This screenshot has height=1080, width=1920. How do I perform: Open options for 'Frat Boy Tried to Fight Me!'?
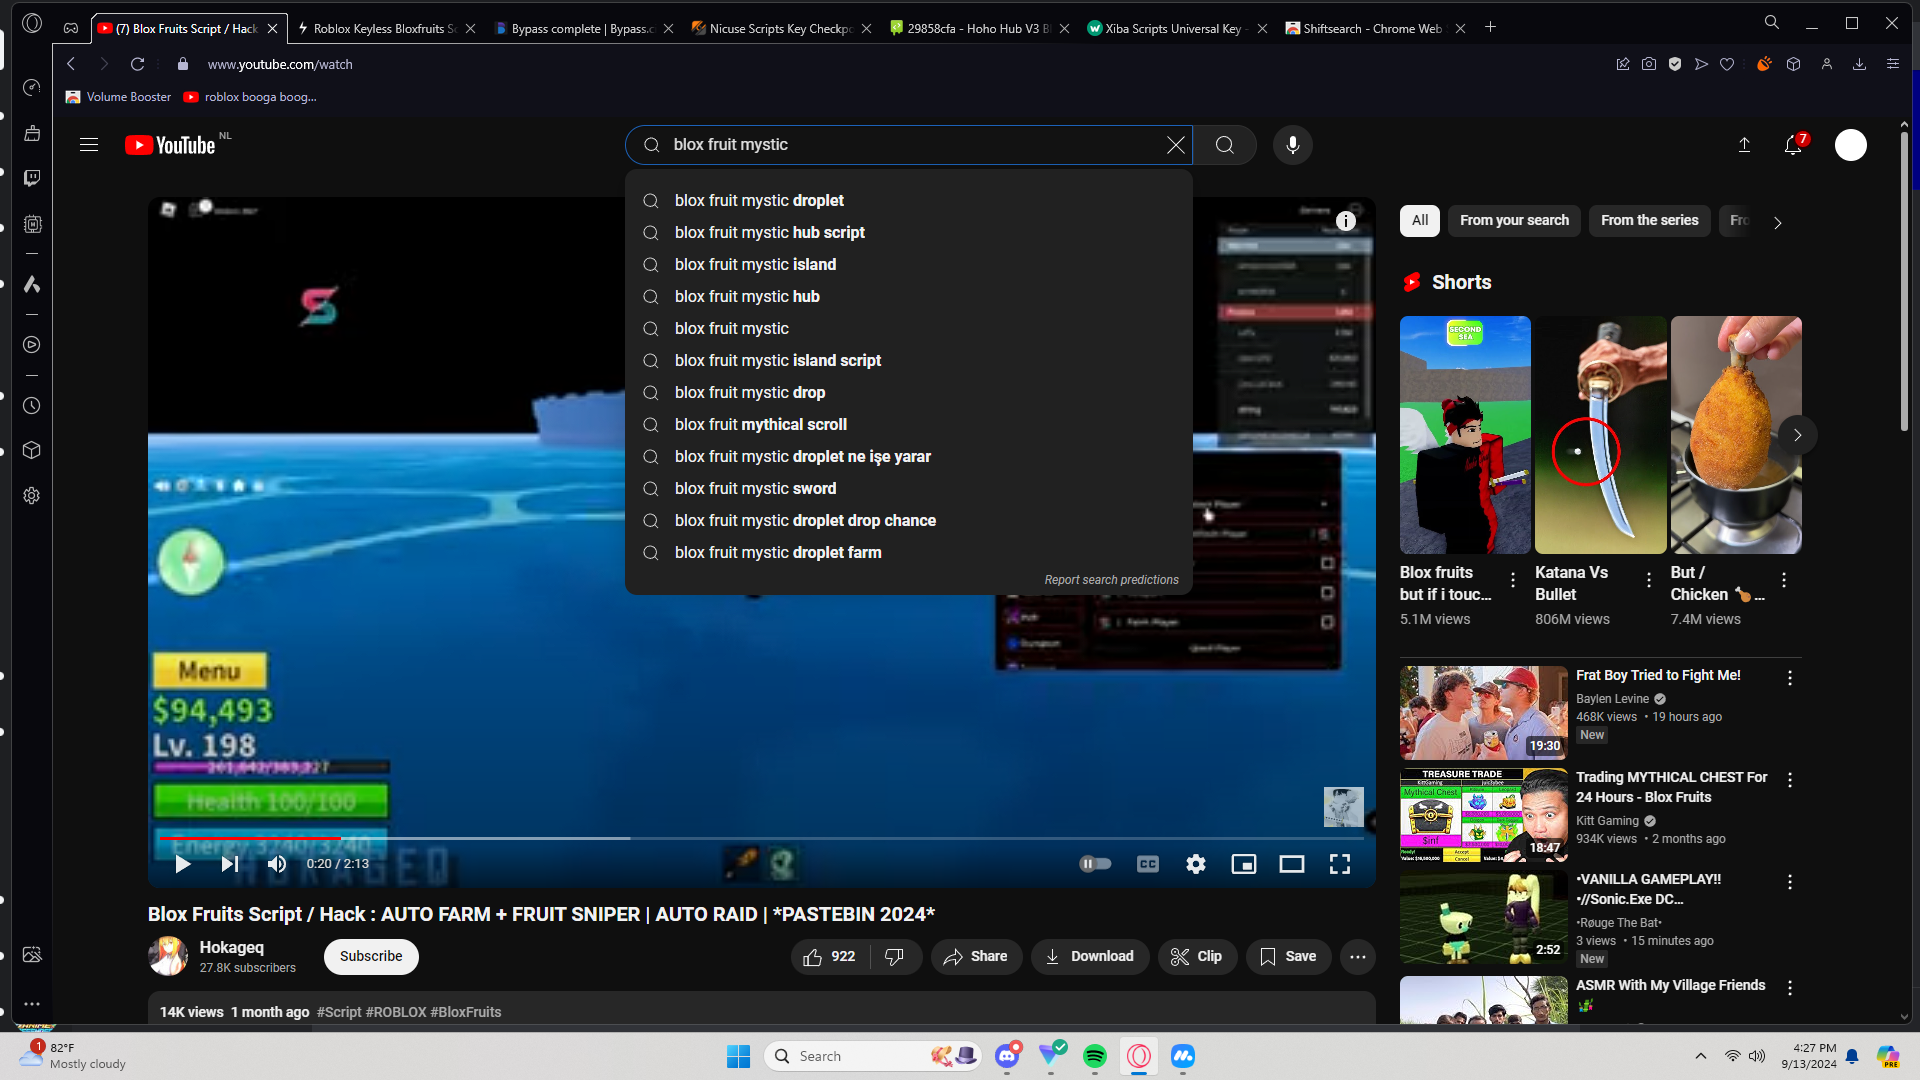[x=1790, y=678]
